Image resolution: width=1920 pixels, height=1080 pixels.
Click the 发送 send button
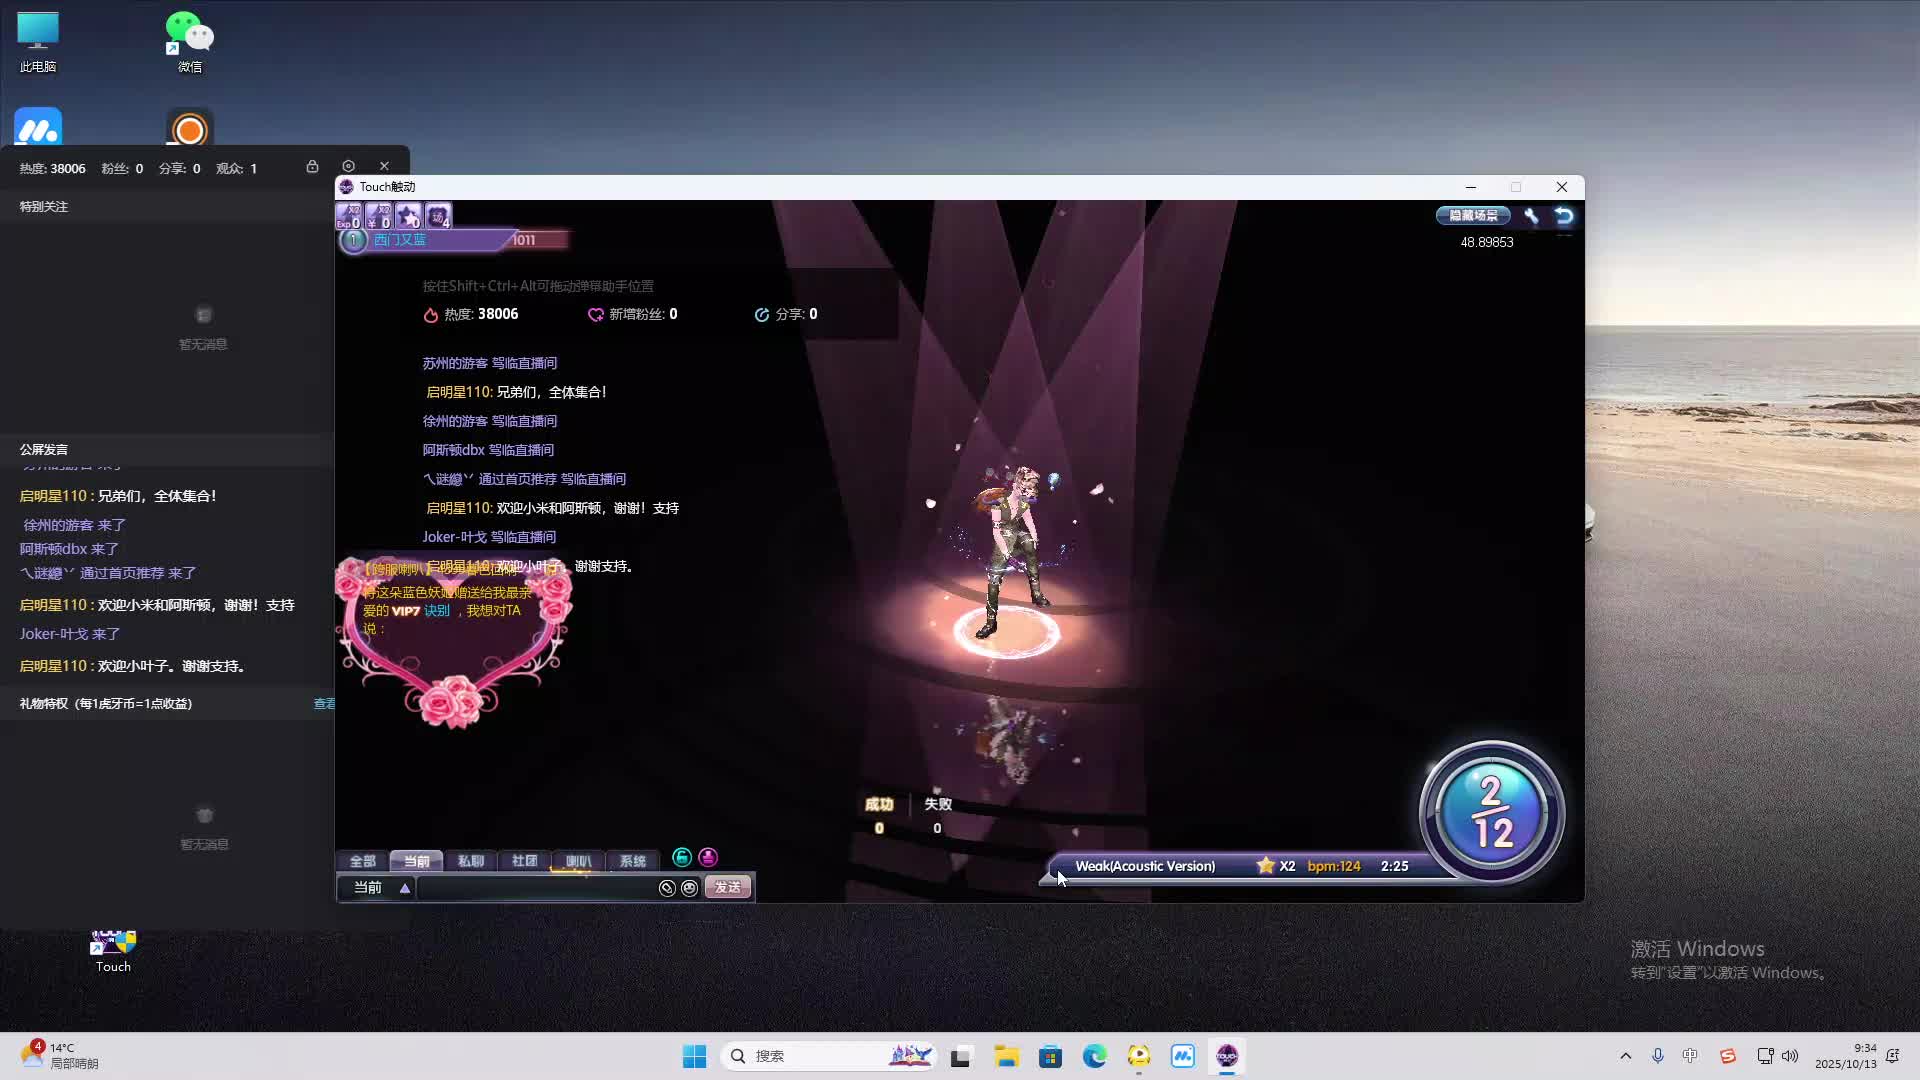coord(728,888)
